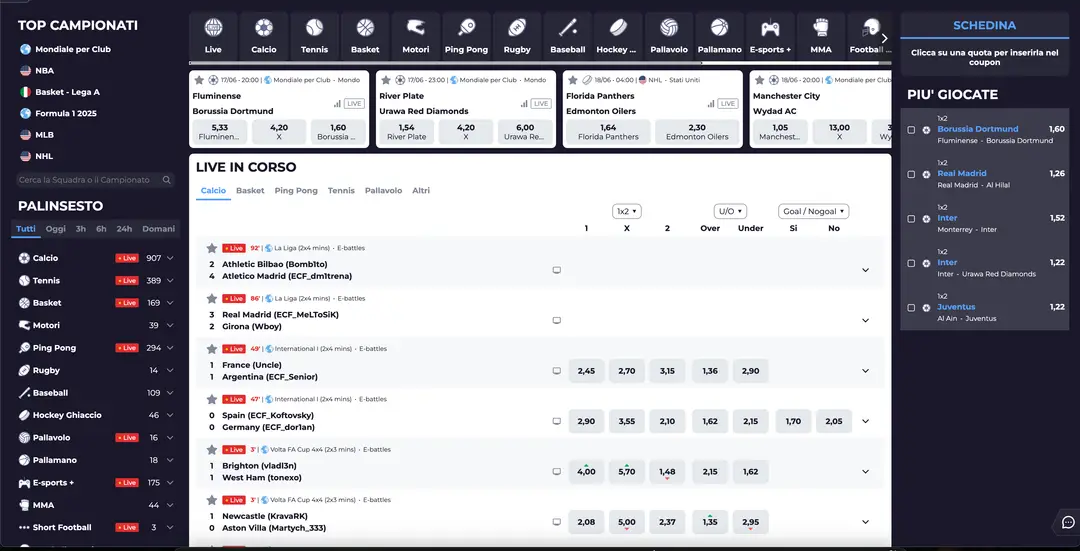Viewport: 1080px width, 551px height.
Task: Open Formula 1 2025 league link
Action: pos(68,113)
